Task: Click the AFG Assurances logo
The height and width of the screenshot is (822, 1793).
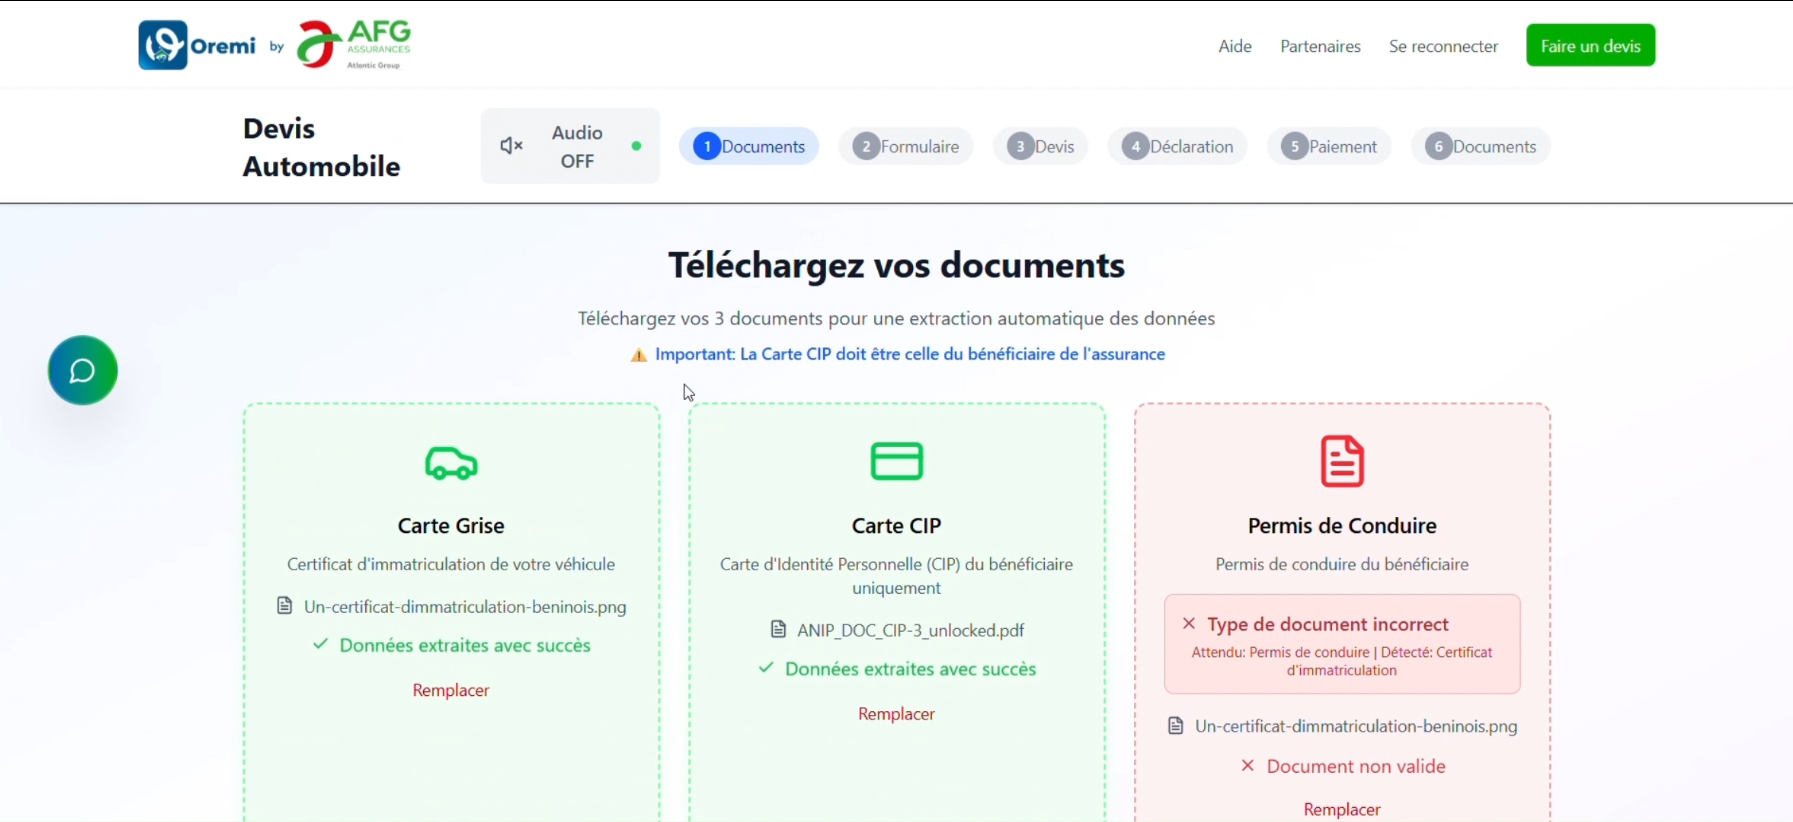Action: point(355,45)
